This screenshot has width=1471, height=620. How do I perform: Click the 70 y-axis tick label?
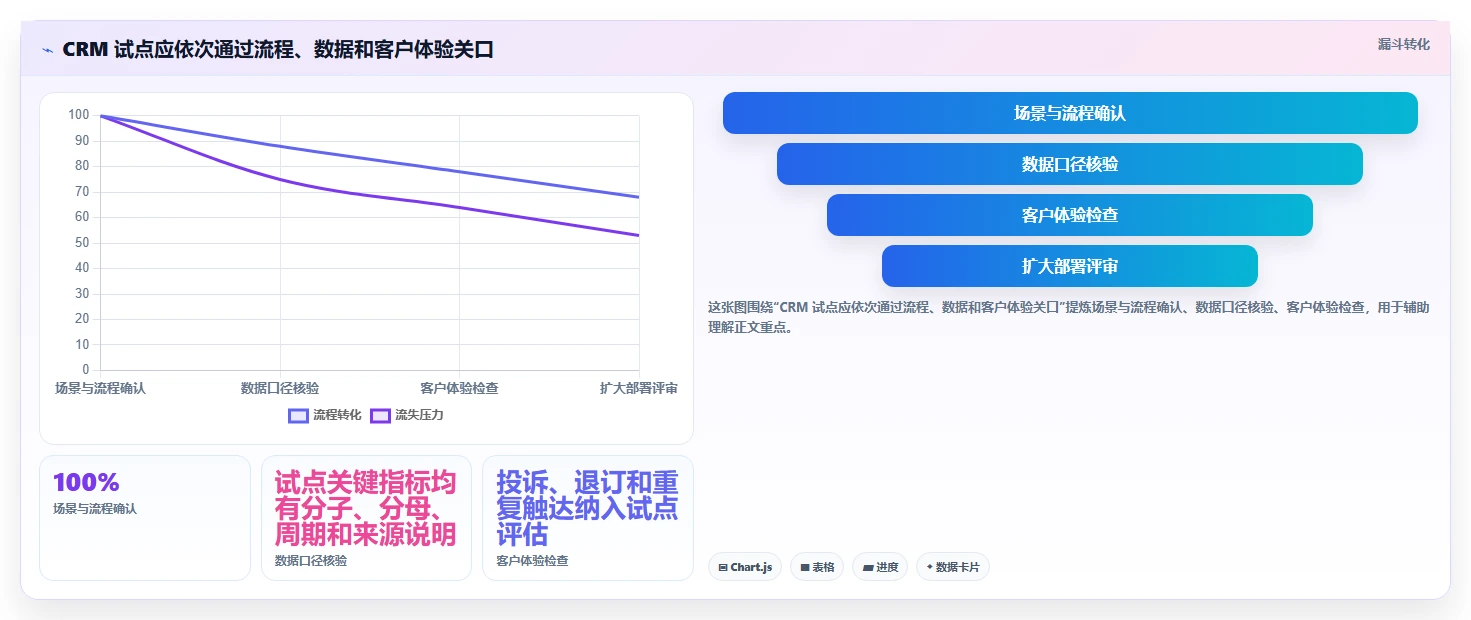pyautogui.click(x=82, y=192)
